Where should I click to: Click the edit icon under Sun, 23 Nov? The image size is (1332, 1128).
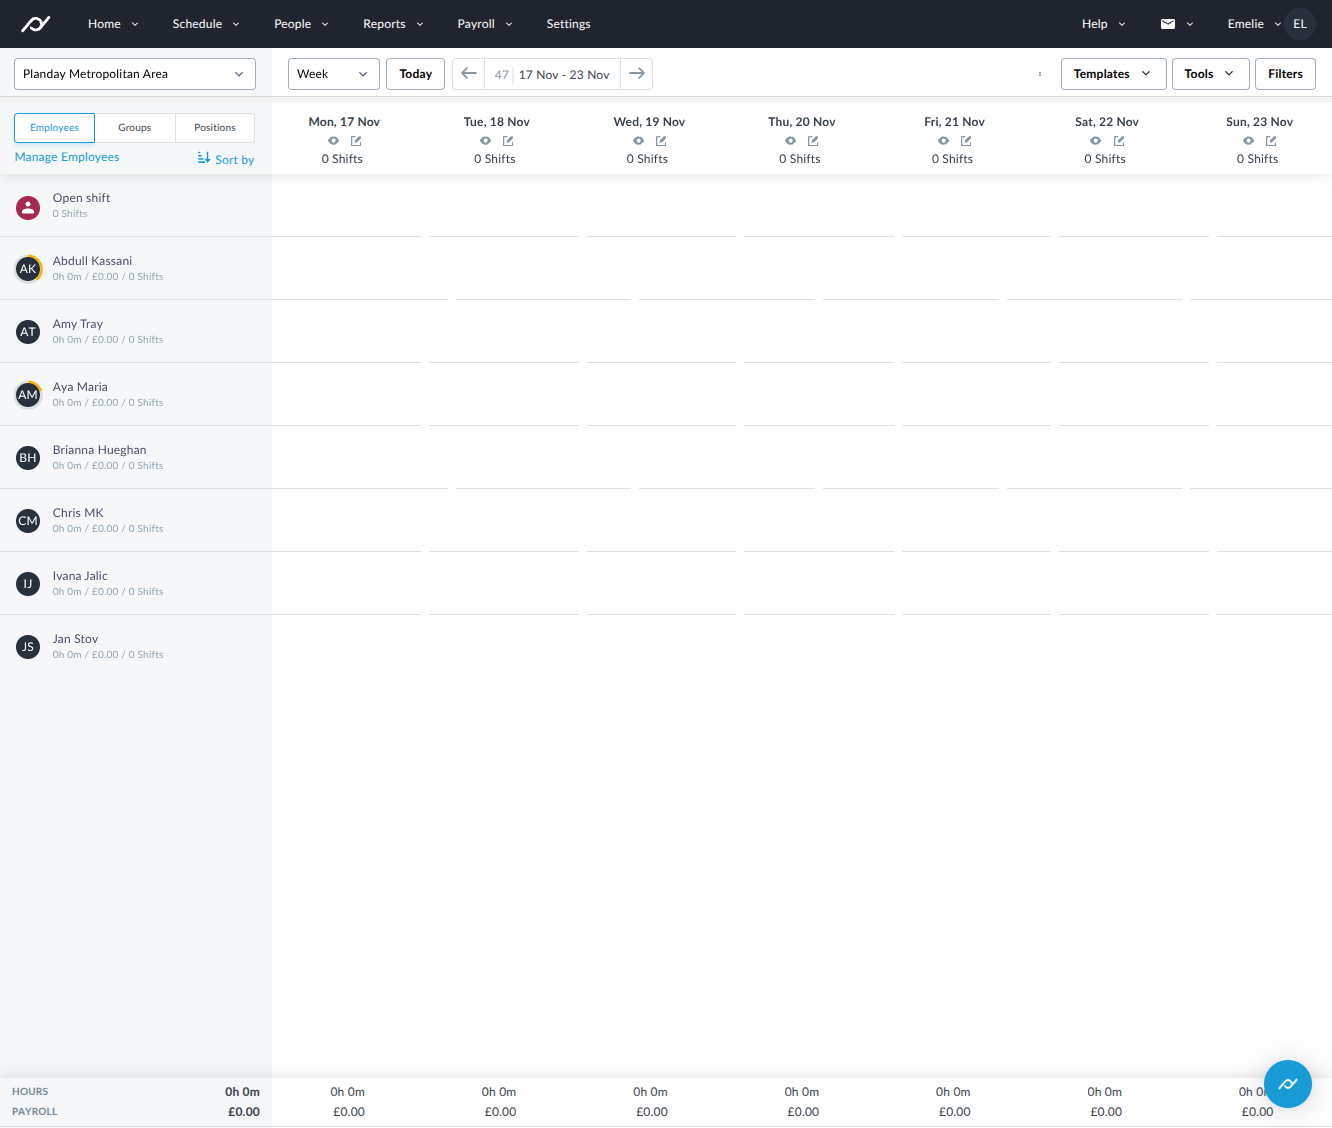[x=1270, y=140]
